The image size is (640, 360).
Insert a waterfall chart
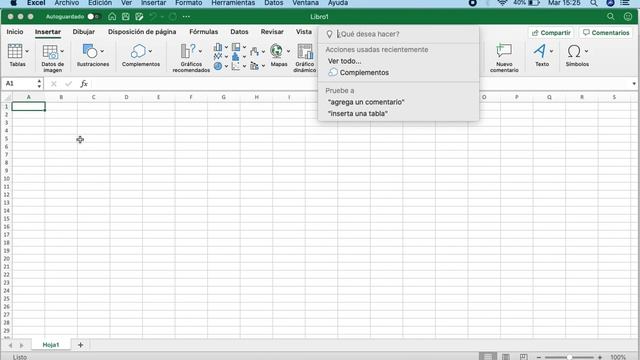[254, 52]
